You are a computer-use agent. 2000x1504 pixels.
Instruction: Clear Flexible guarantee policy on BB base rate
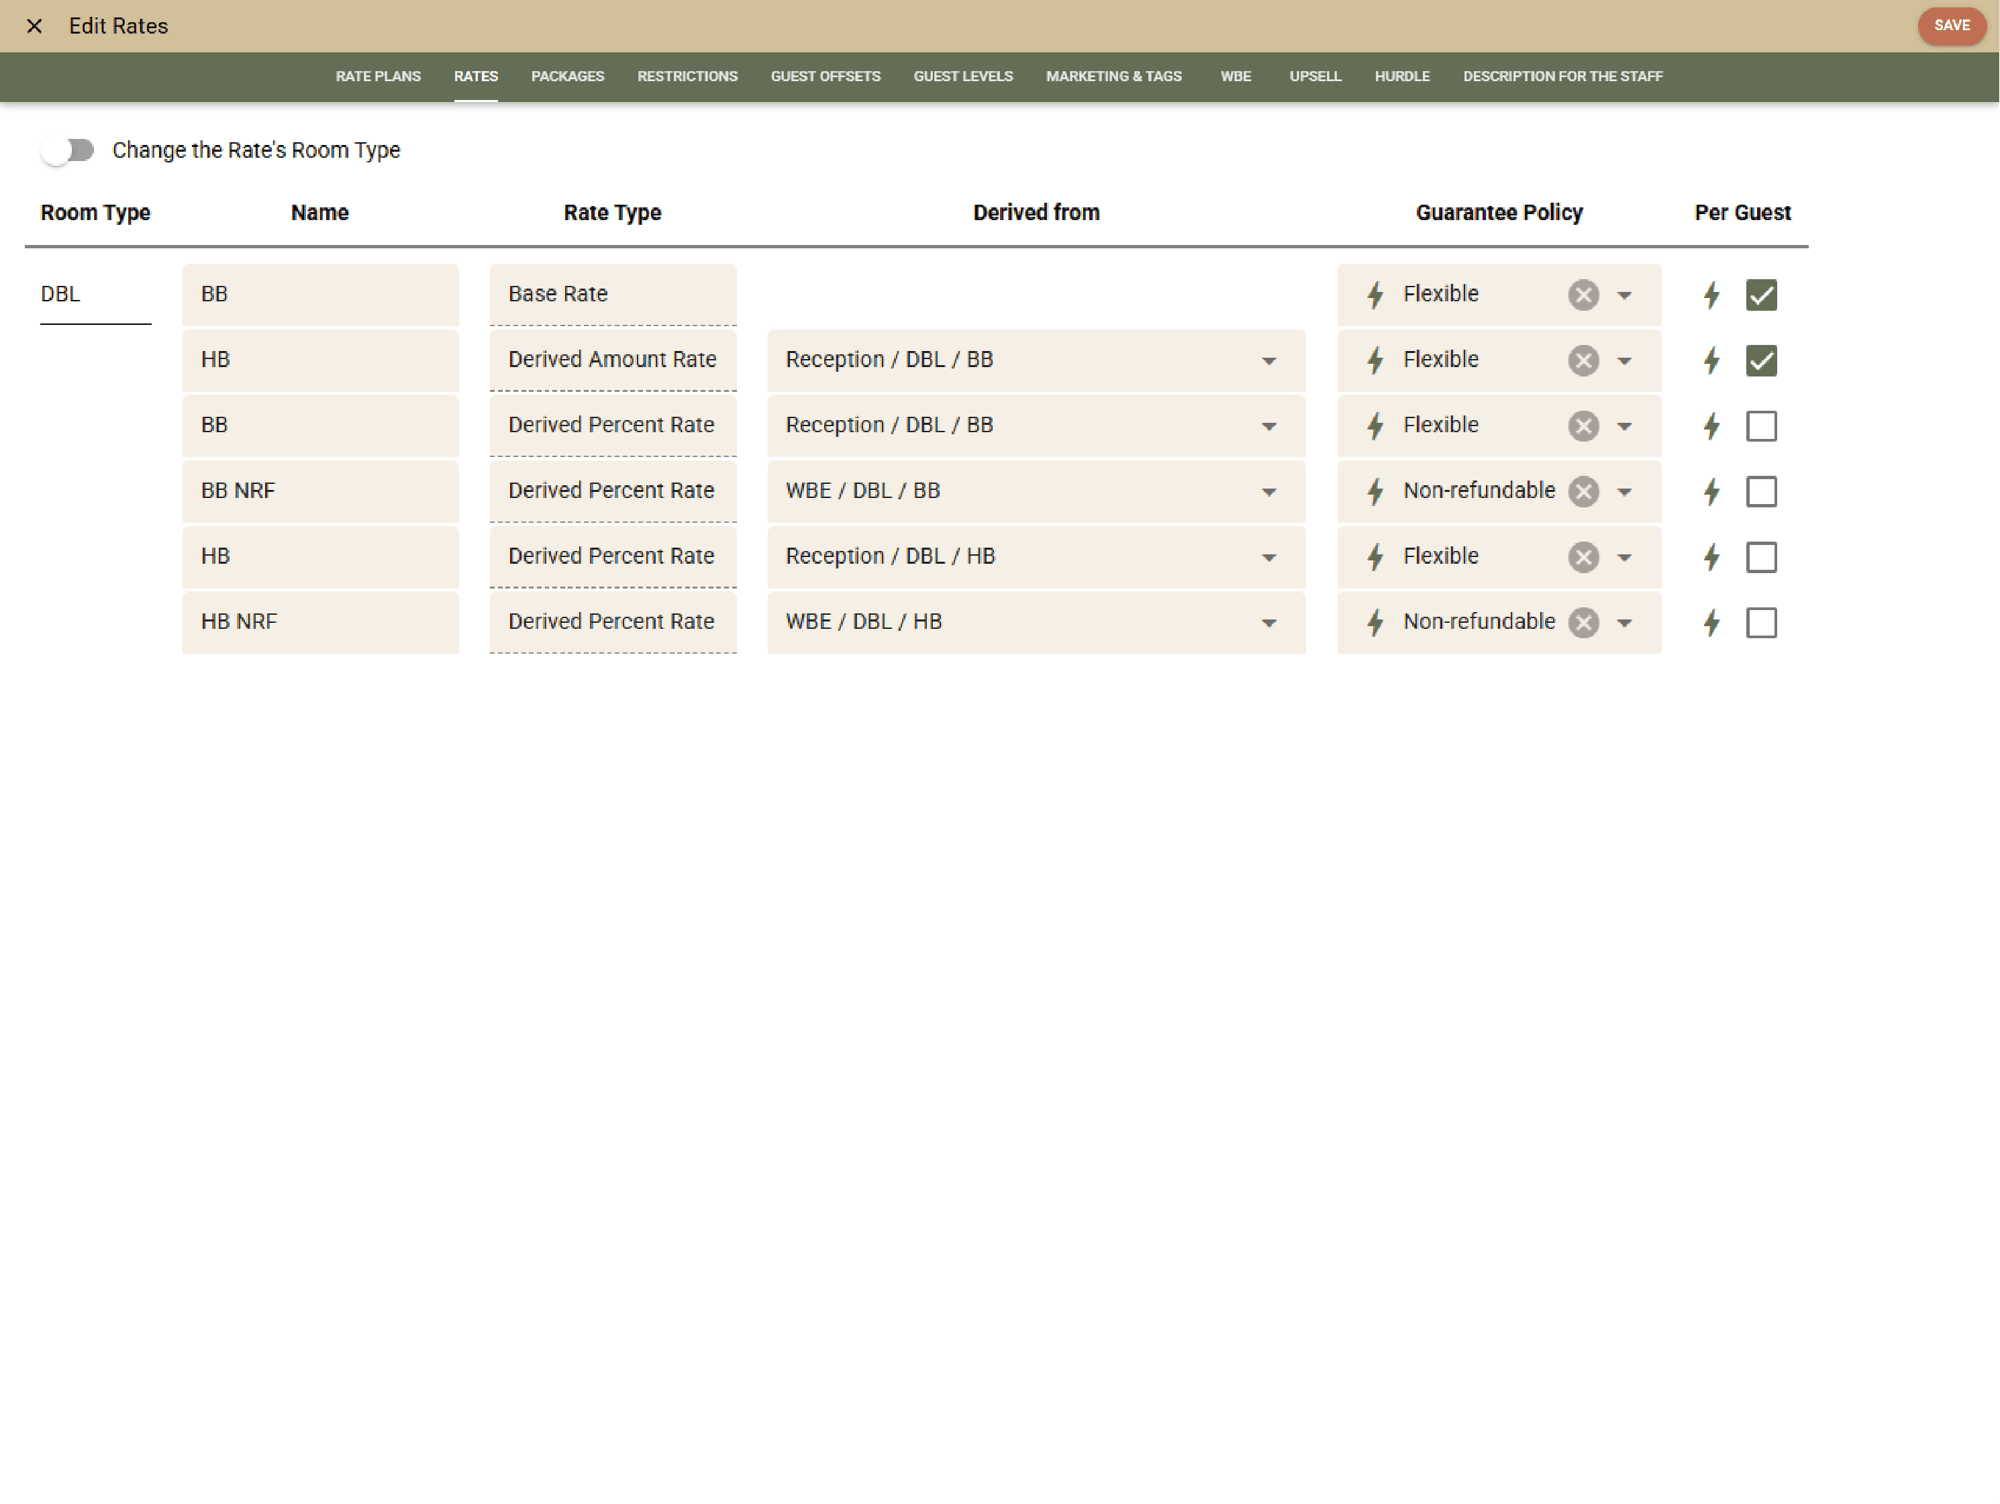(1583, 295)
